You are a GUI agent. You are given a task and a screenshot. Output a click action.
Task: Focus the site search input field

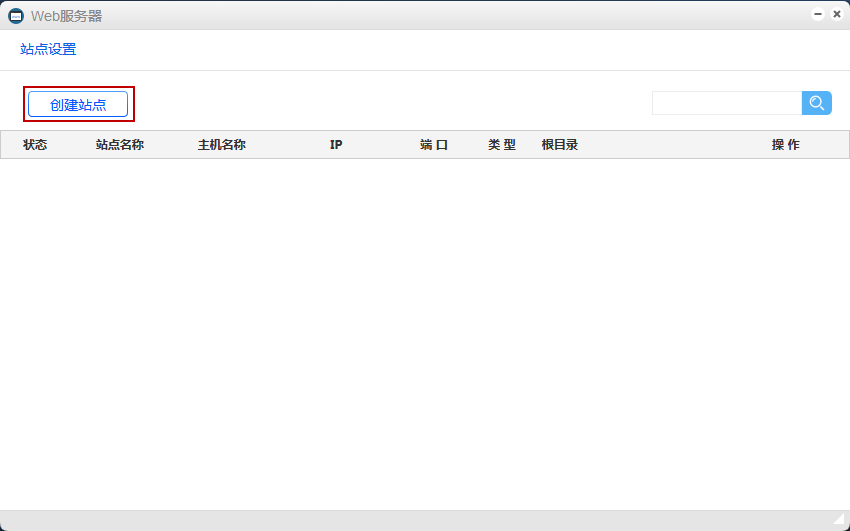pyautogui.click(x=727, y=103)
